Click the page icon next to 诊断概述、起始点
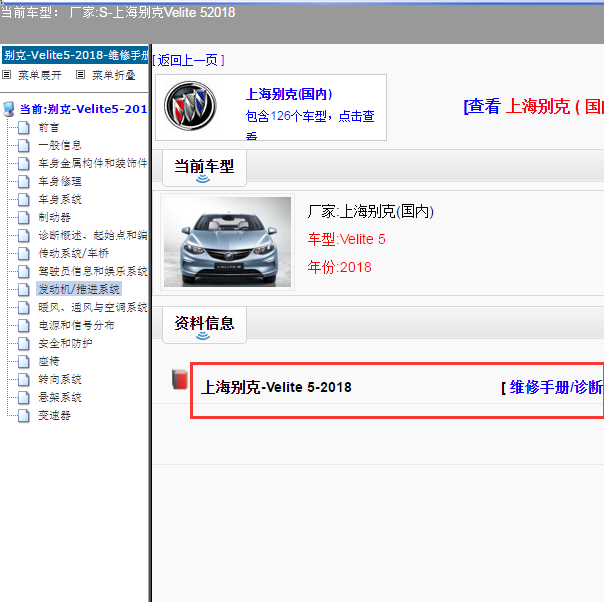604x602 pixels. point(23,235)
